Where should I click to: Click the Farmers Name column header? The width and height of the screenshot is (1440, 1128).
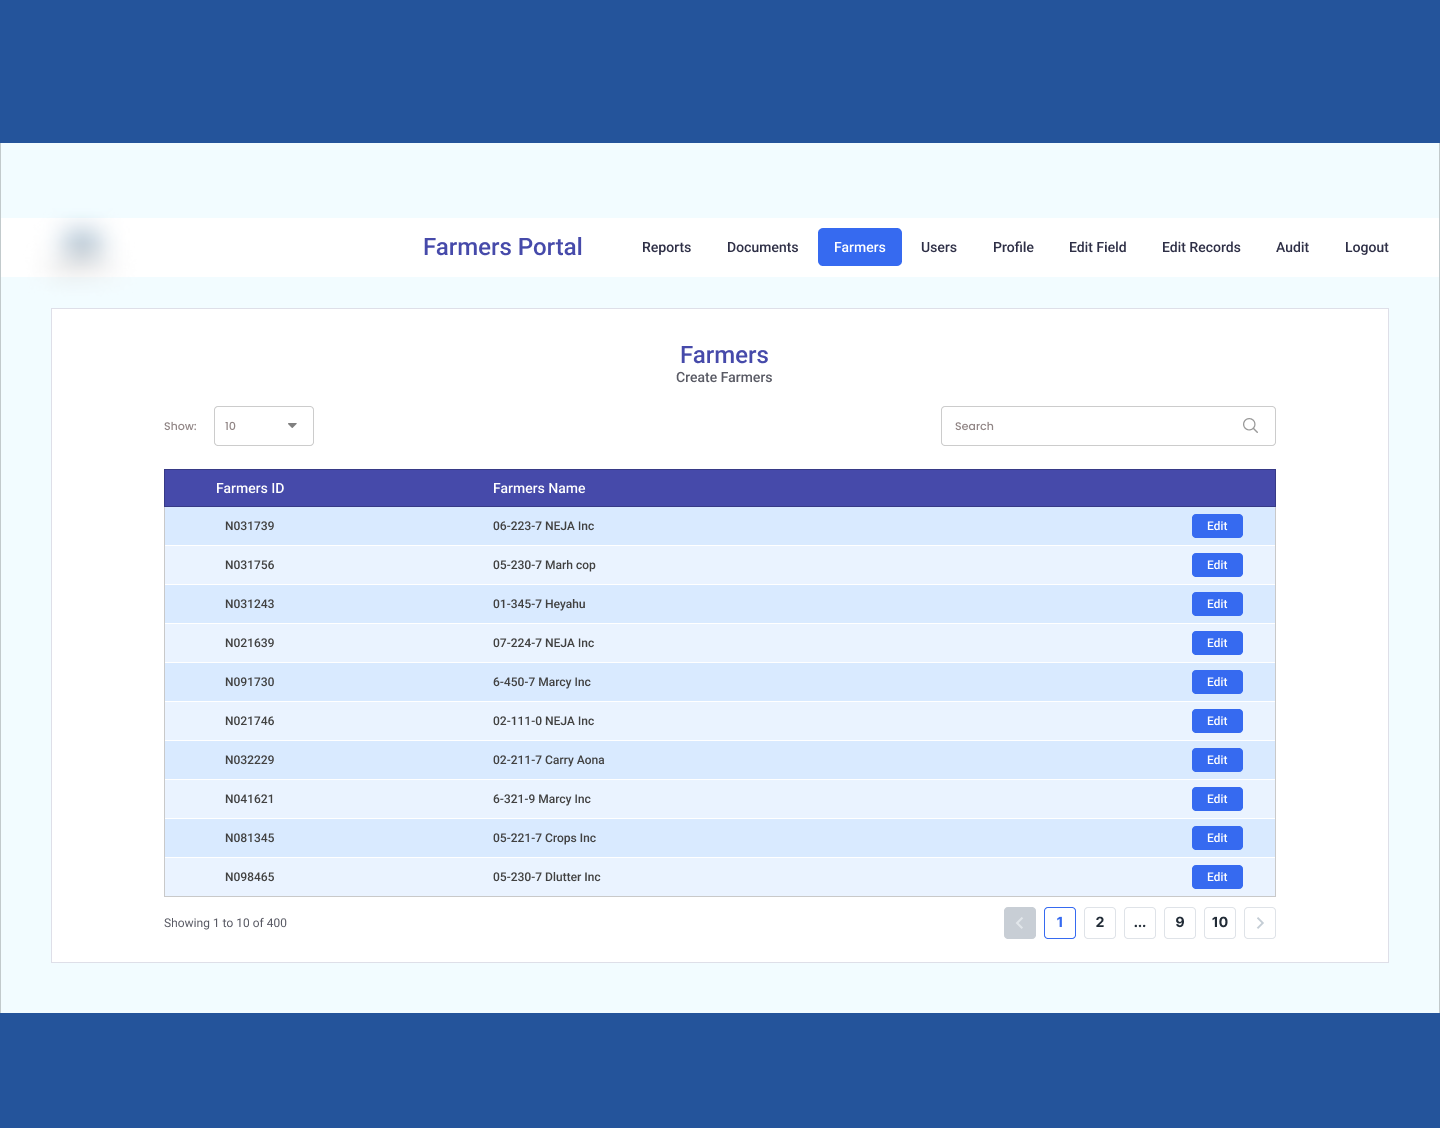[539, 488]
